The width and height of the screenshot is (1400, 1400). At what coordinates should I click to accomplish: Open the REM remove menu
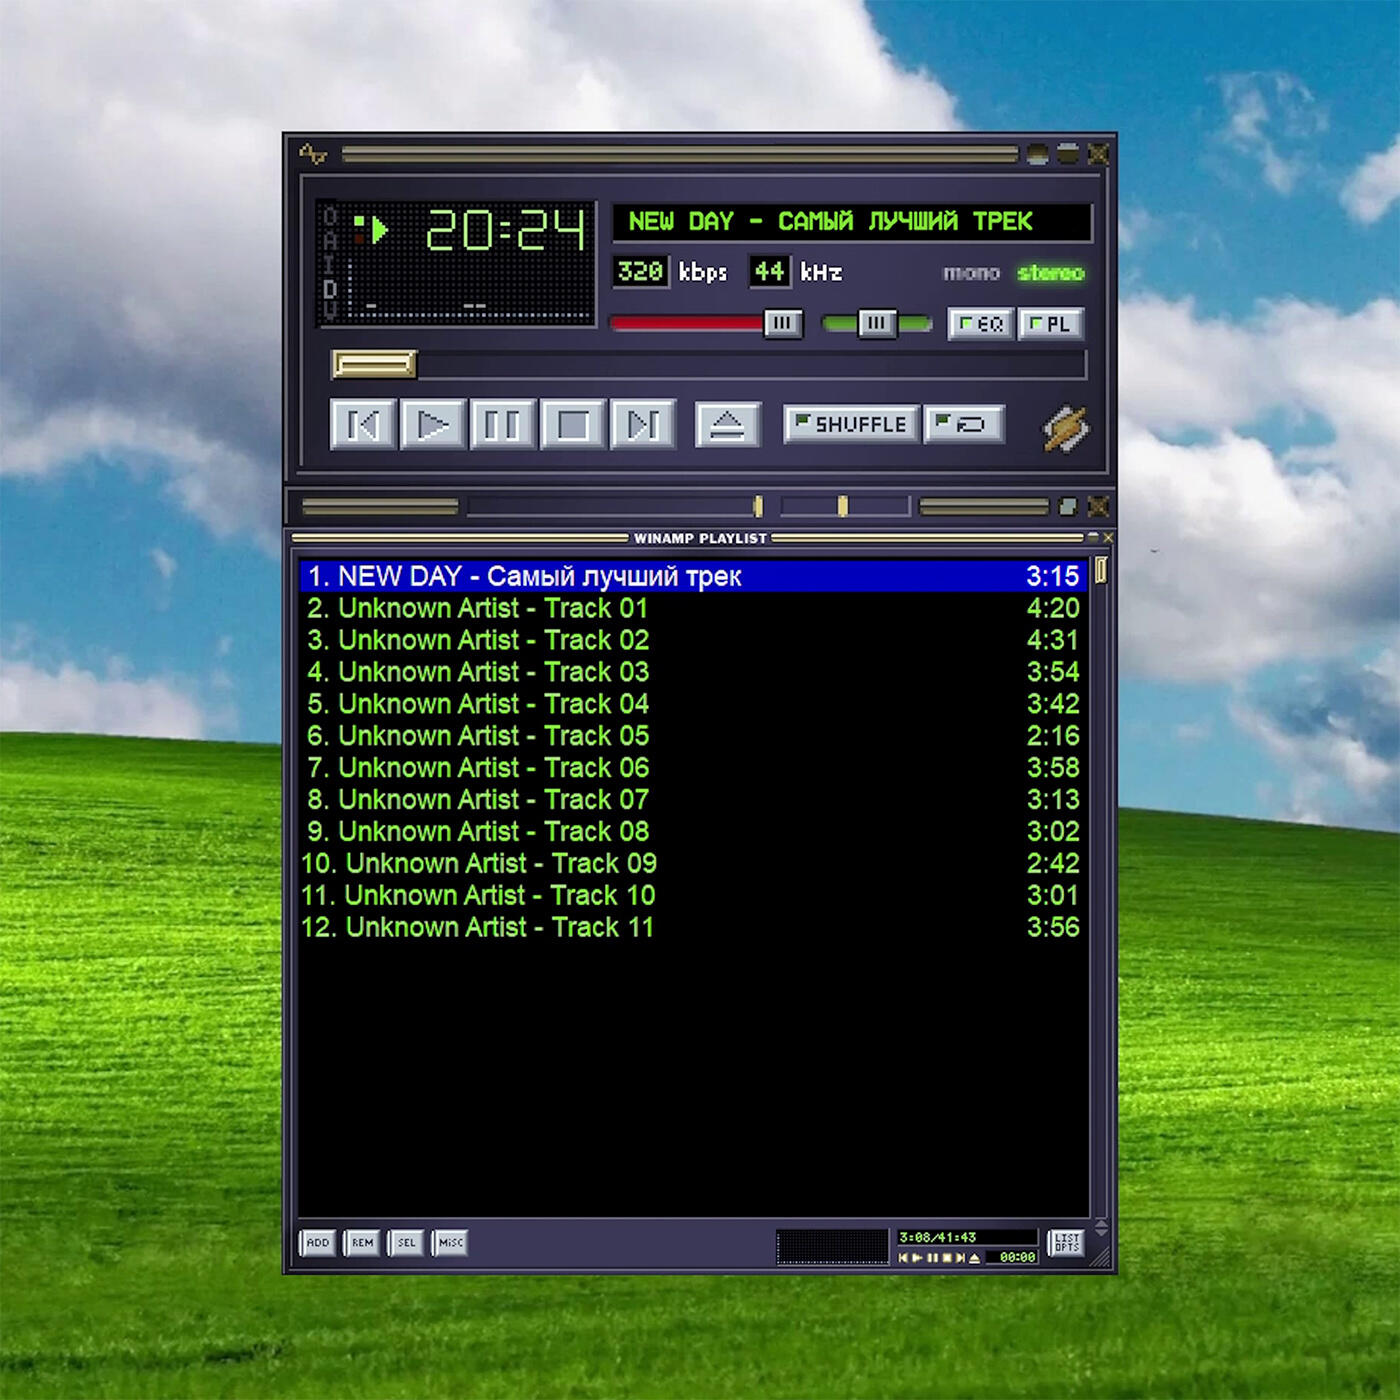click(x=362, y=1243)
